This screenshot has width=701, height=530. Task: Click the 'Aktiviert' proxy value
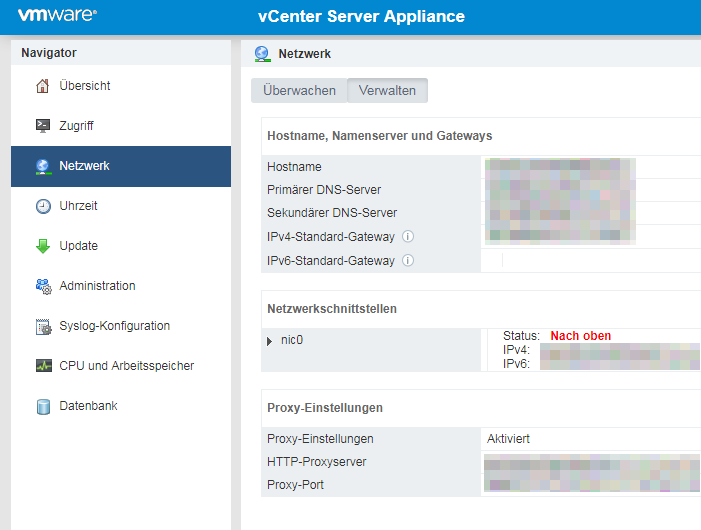tap(508, 439)
